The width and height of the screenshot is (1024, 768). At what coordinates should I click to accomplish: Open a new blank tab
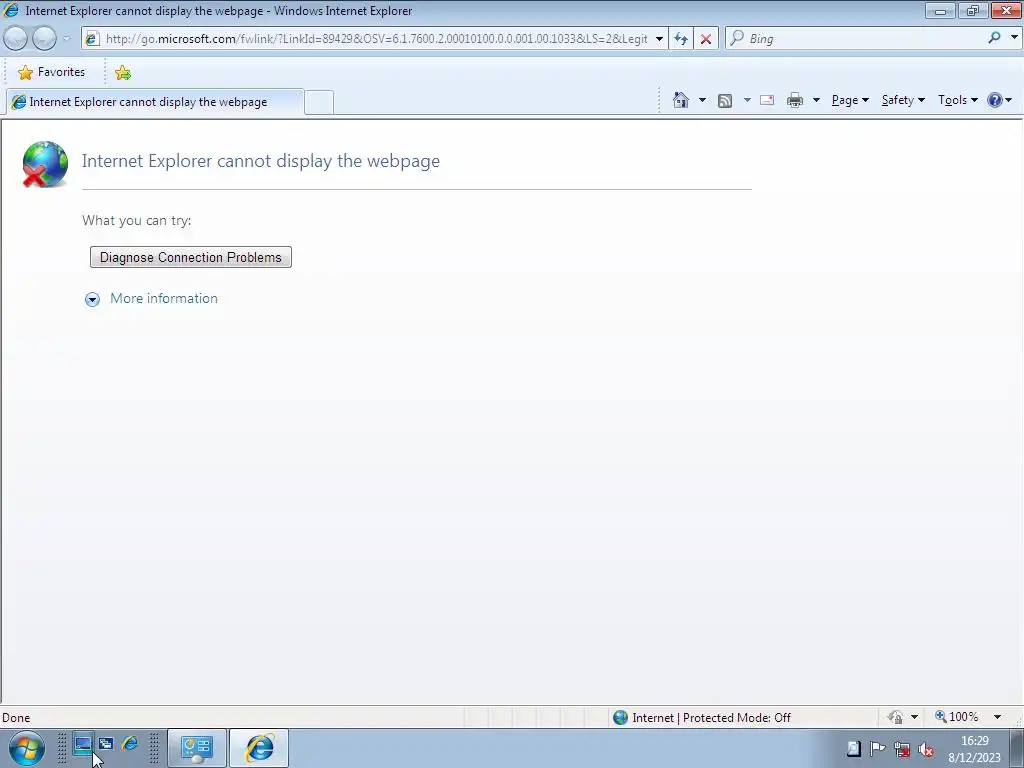(319, 103)
